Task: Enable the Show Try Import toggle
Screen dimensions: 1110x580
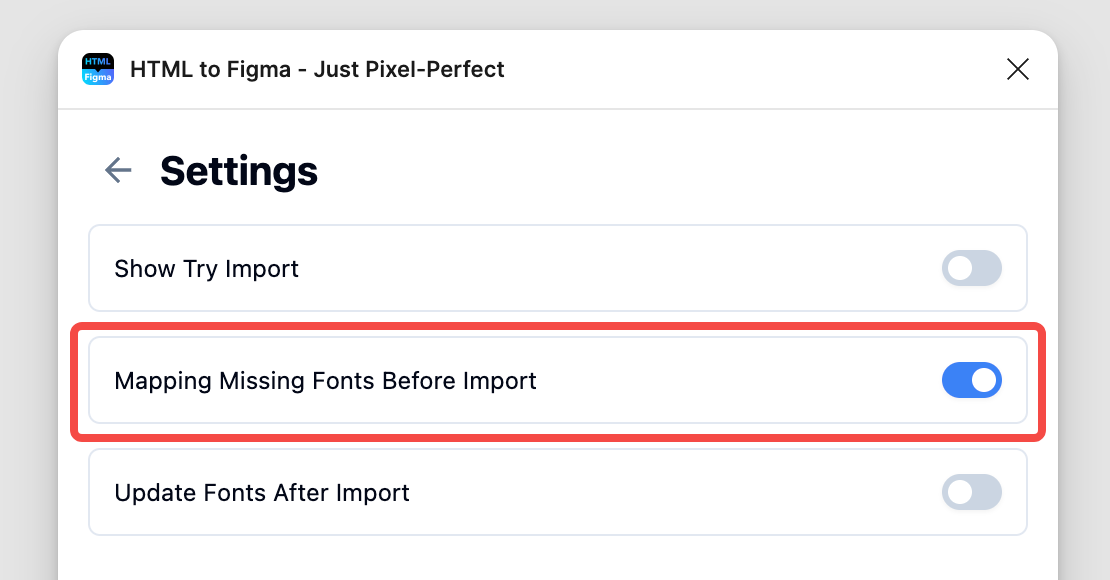Action: click(x=971, y=268)
